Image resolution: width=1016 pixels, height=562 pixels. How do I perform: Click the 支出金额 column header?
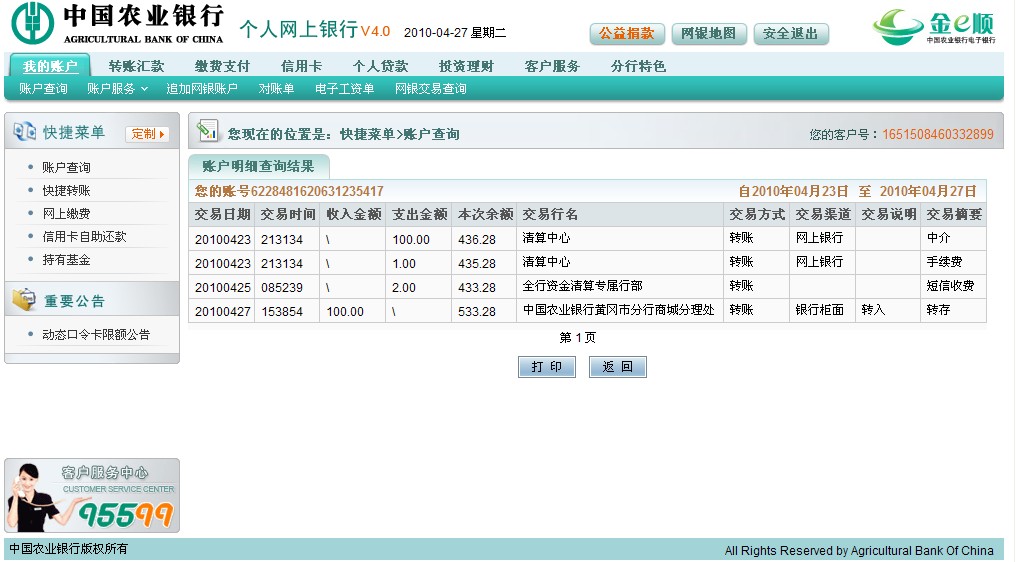tap(420, 215)
